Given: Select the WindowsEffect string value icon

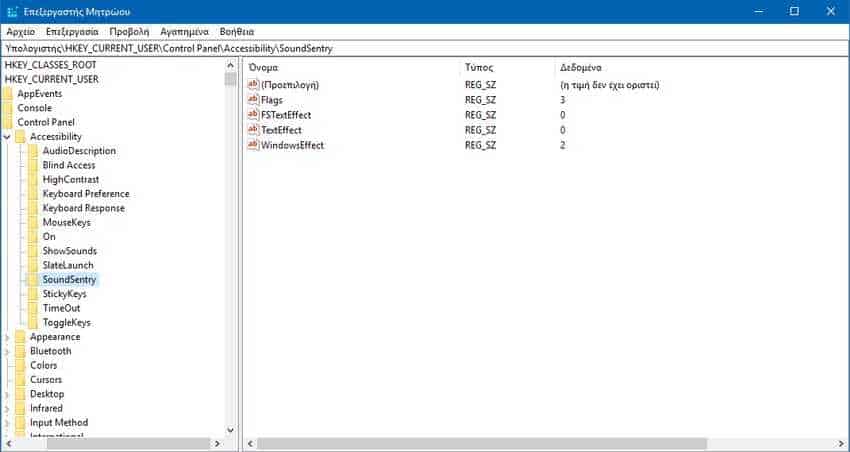Looking at the screenshot, I should (253, 145).
